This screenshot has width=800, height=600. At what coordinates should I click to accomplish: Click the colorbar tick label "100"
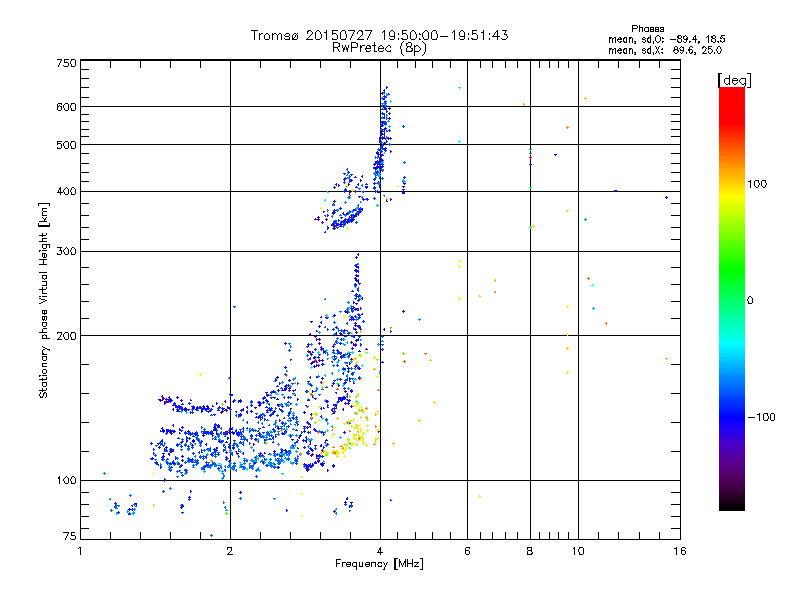click(x=757, y=184)
